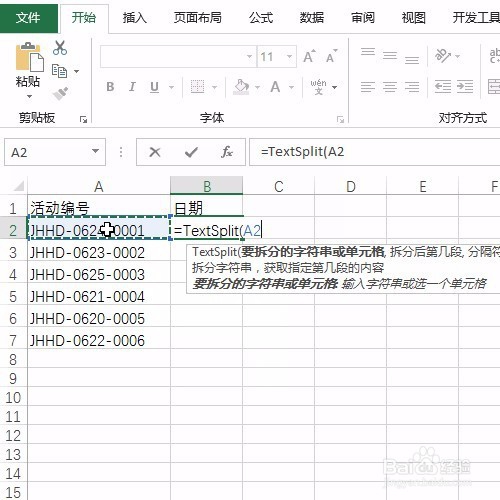Click the Cut scissors icon
This screenshot has height=500, width=500.
click(60, 48)
